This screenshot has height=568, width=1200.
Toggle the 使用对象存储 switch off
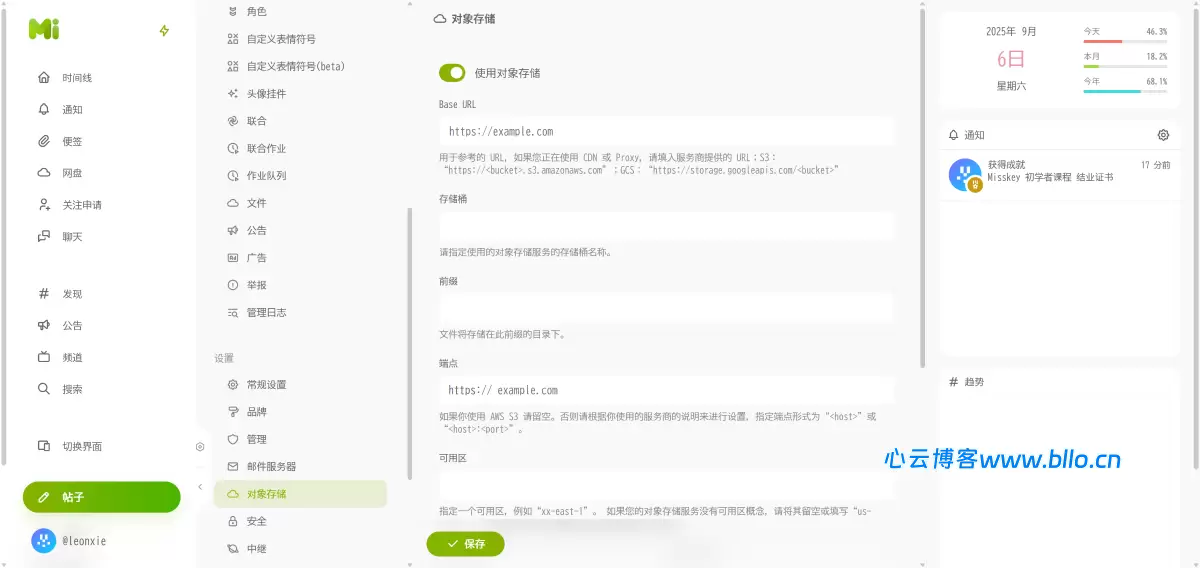tap(452, 73)
